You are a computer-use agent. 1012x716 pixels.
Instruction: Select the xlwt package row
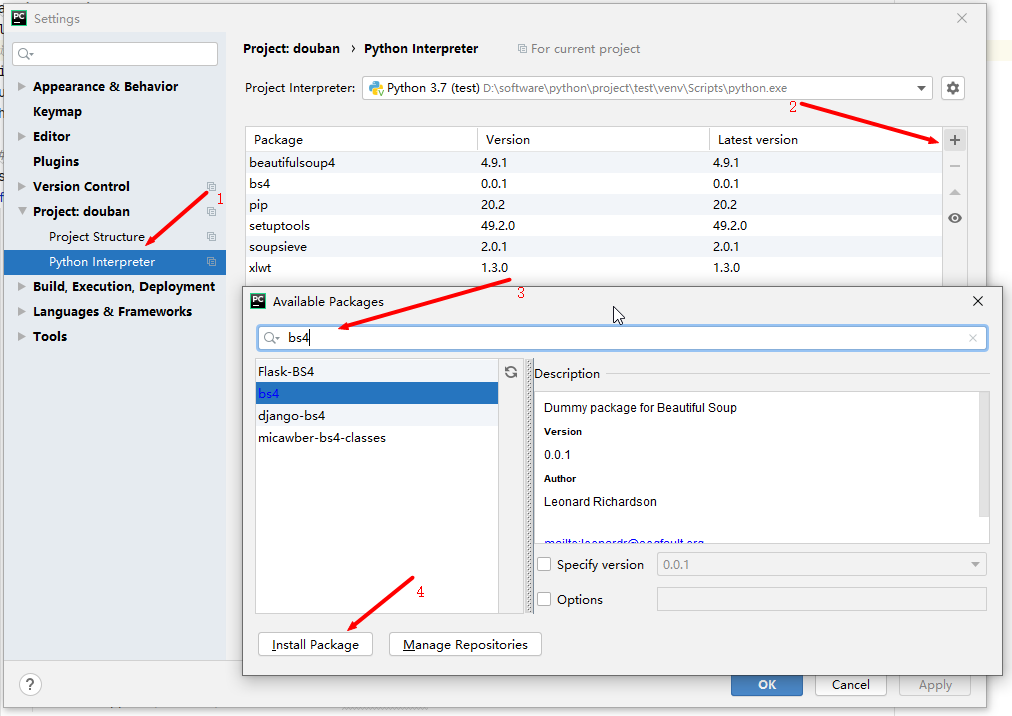tap(593, 267)
